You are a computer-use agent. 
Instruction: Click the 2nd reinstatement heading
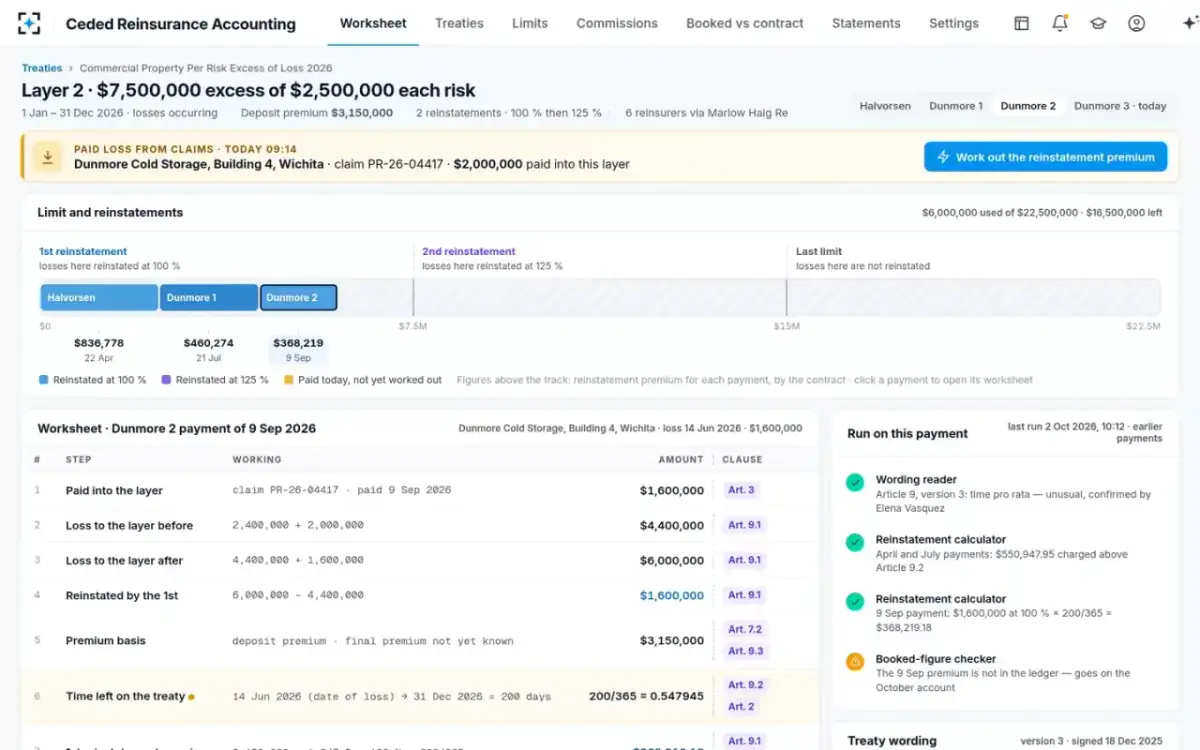pos(469,252)
